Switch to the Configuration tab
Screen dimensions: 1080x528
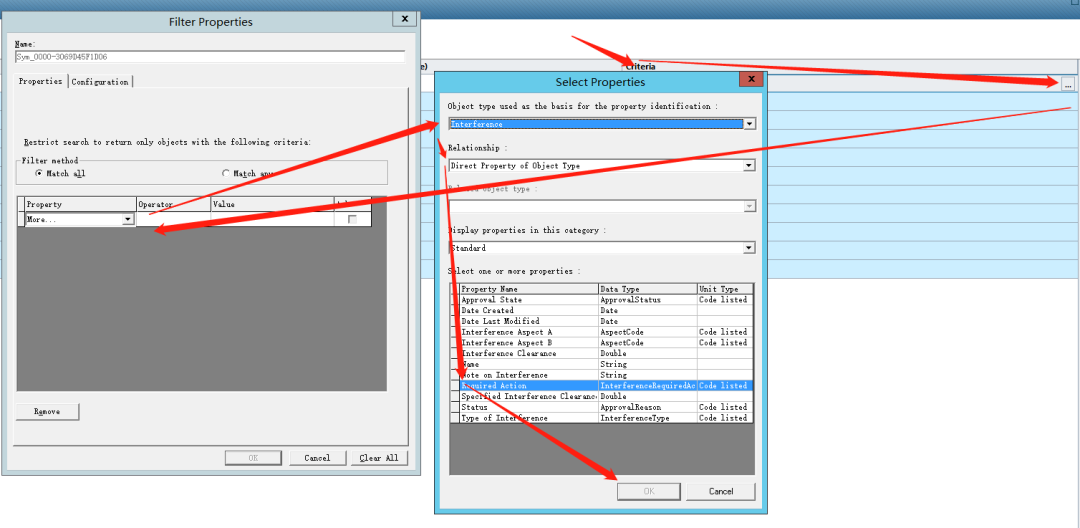point(100,82)
